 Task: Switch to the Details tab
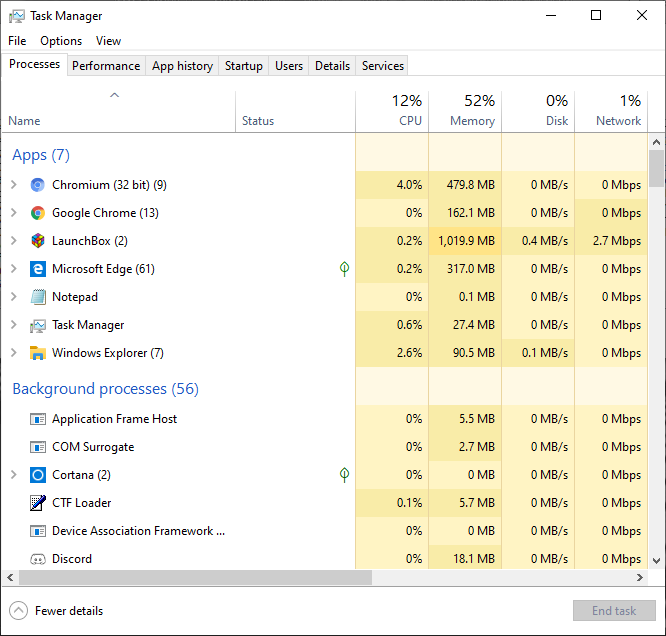tap(333, 66)
